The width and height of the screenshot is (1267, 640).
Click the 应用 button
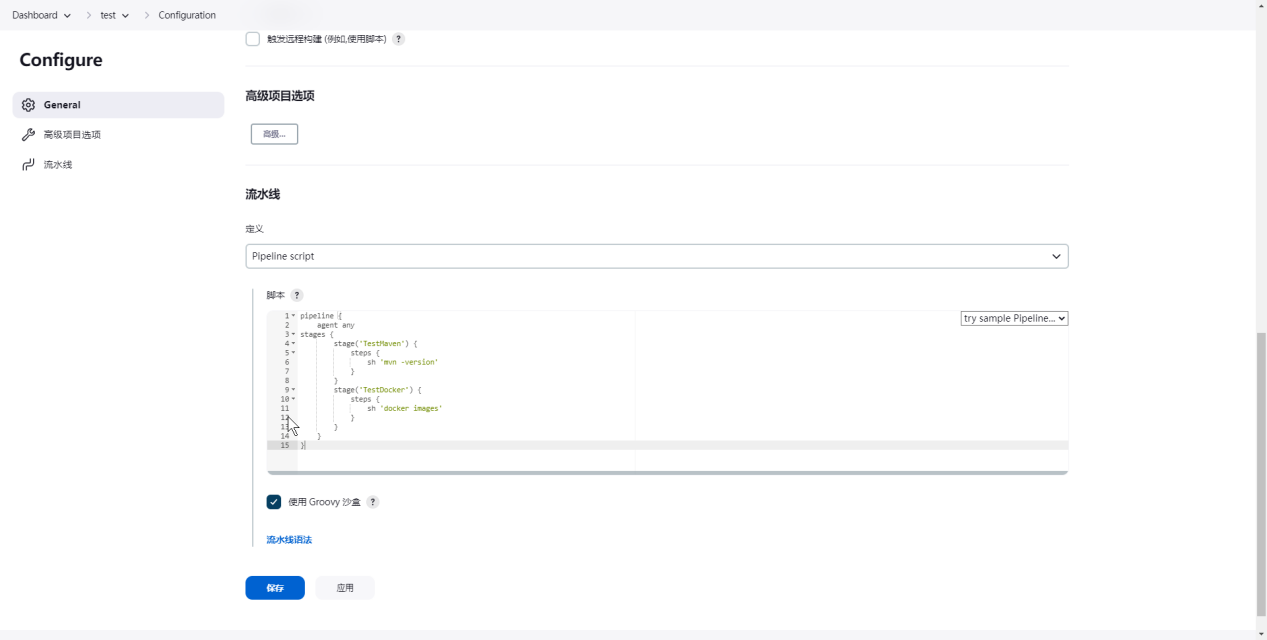click(345, 588)
